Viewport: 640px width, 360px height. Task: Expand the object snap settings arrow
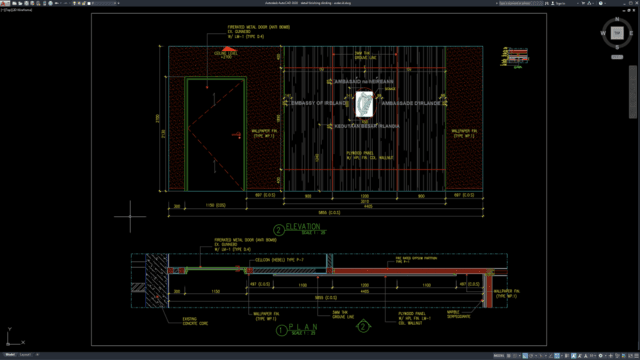point(562,356)
